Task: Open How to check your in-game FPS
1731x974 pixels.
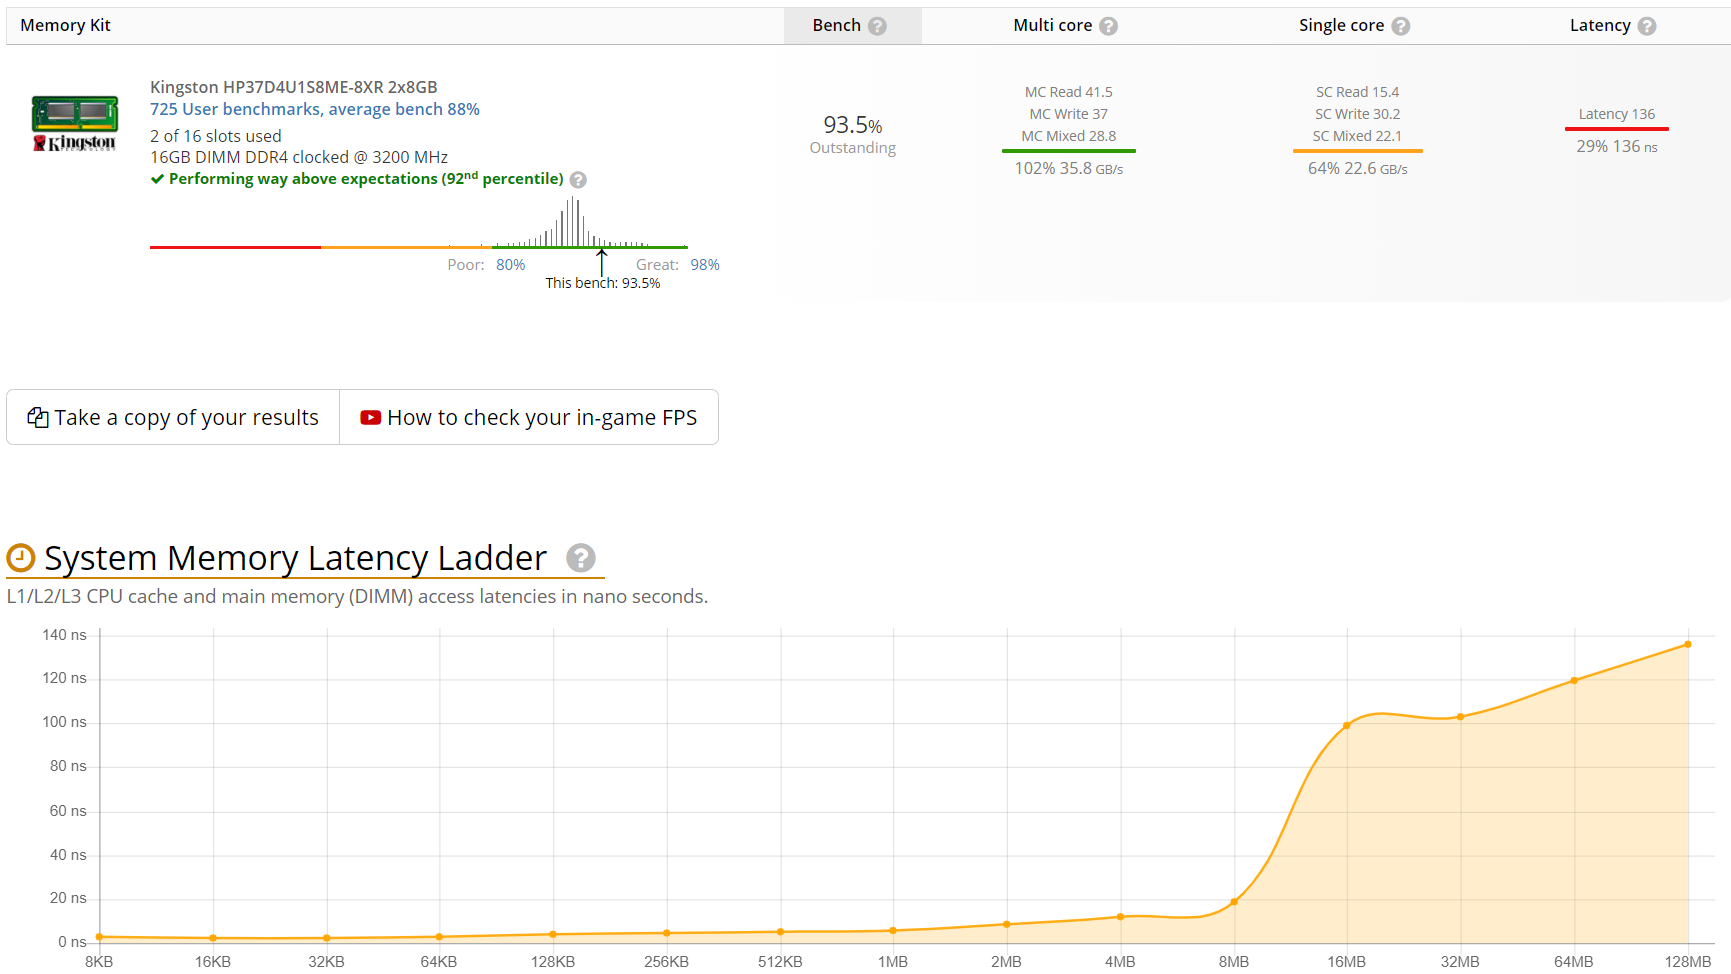Action: pyautogui.click(x=529, y=418)
